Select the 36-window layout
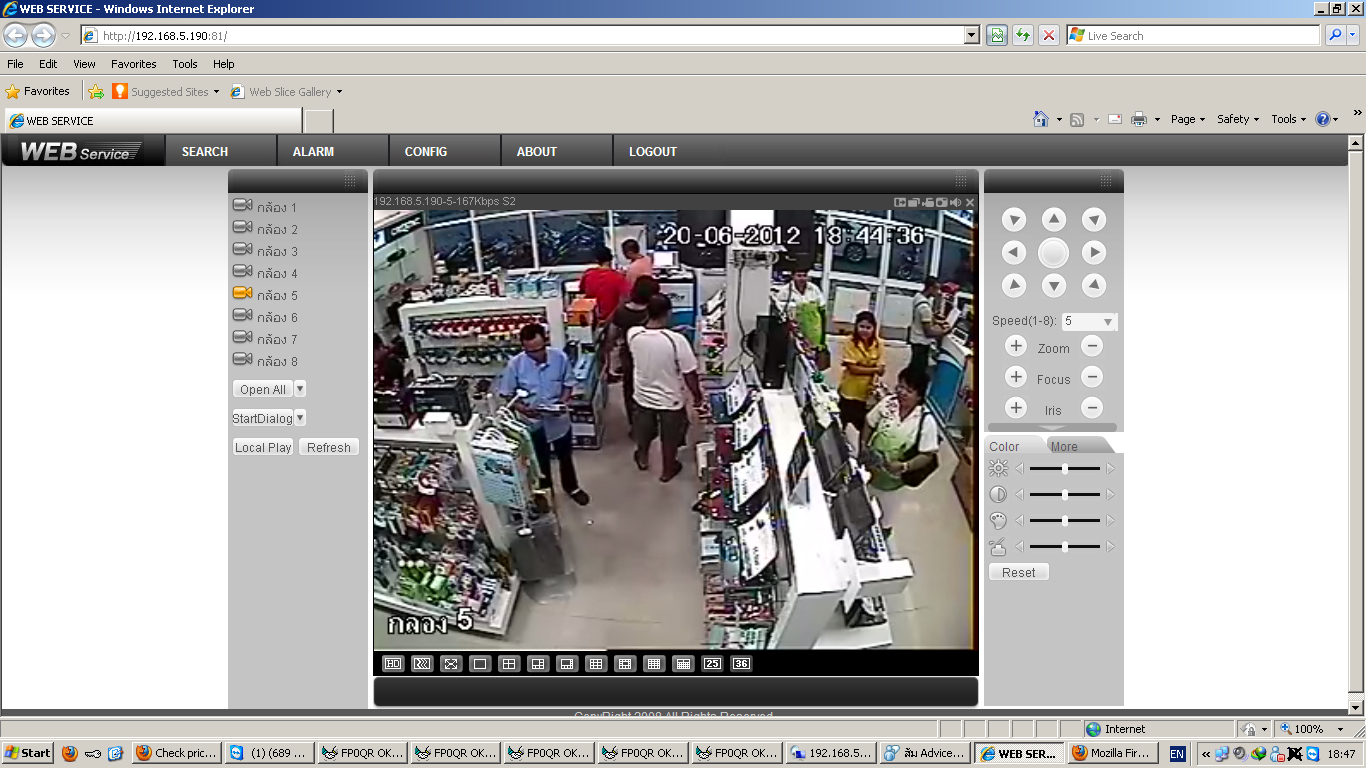 click(741, 663)
